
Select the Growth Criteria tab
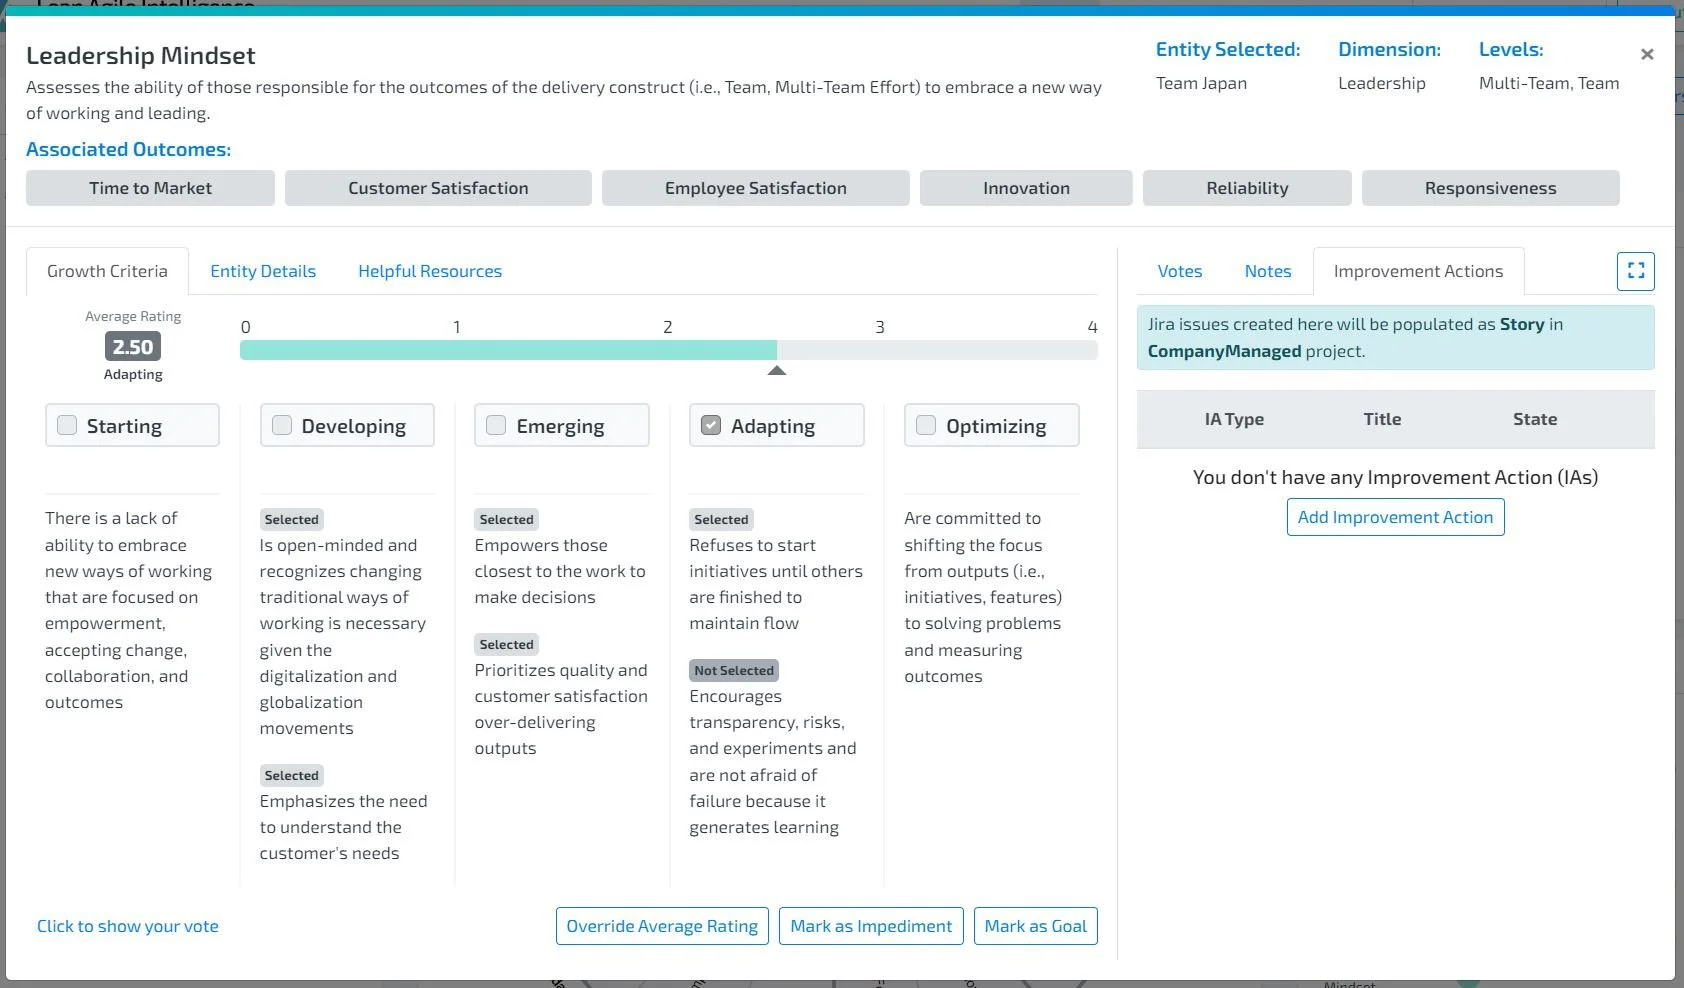click(107, 270)
